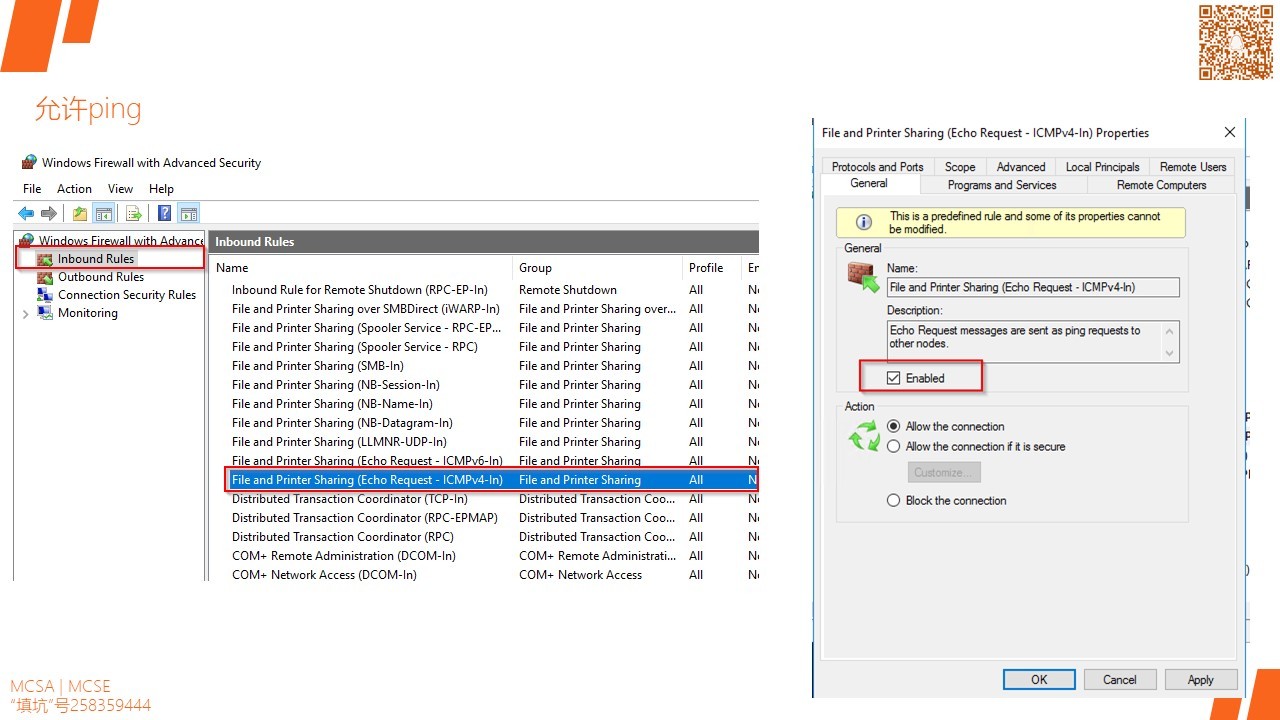Screen dimensions: 1280x720
Task: Click the Inbound Rules firewall icon in tree
Action: coord(44,259)
